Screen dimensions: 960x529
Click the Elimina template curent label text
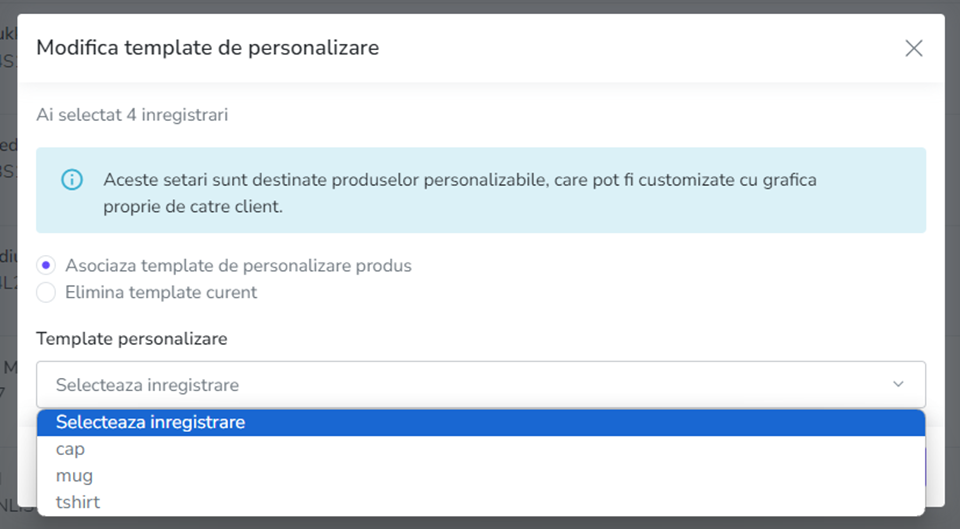[161, 292]
